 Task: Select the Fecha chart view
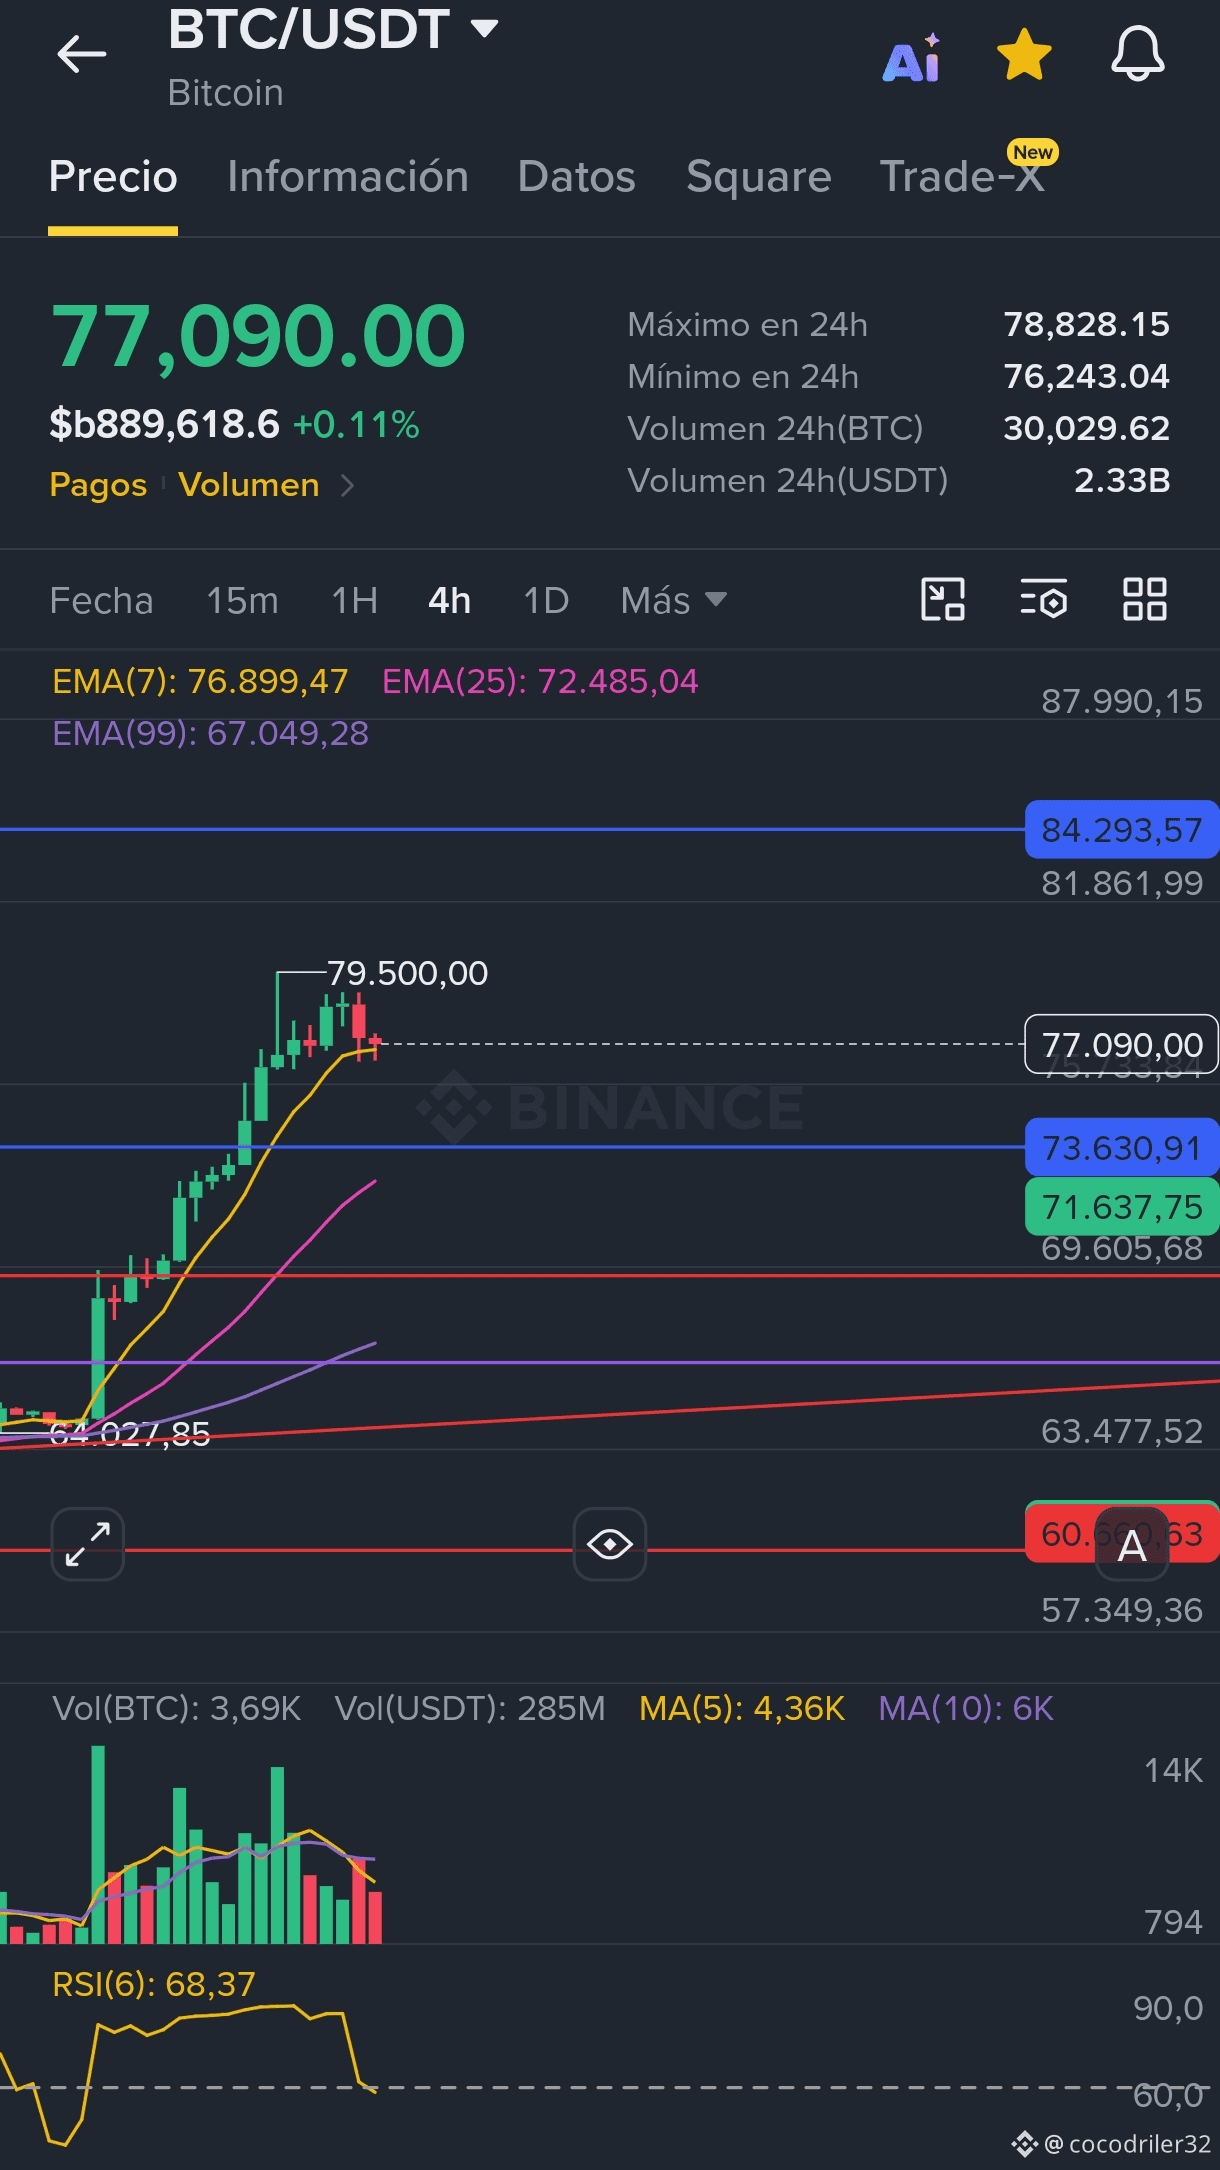coord(101,601)
